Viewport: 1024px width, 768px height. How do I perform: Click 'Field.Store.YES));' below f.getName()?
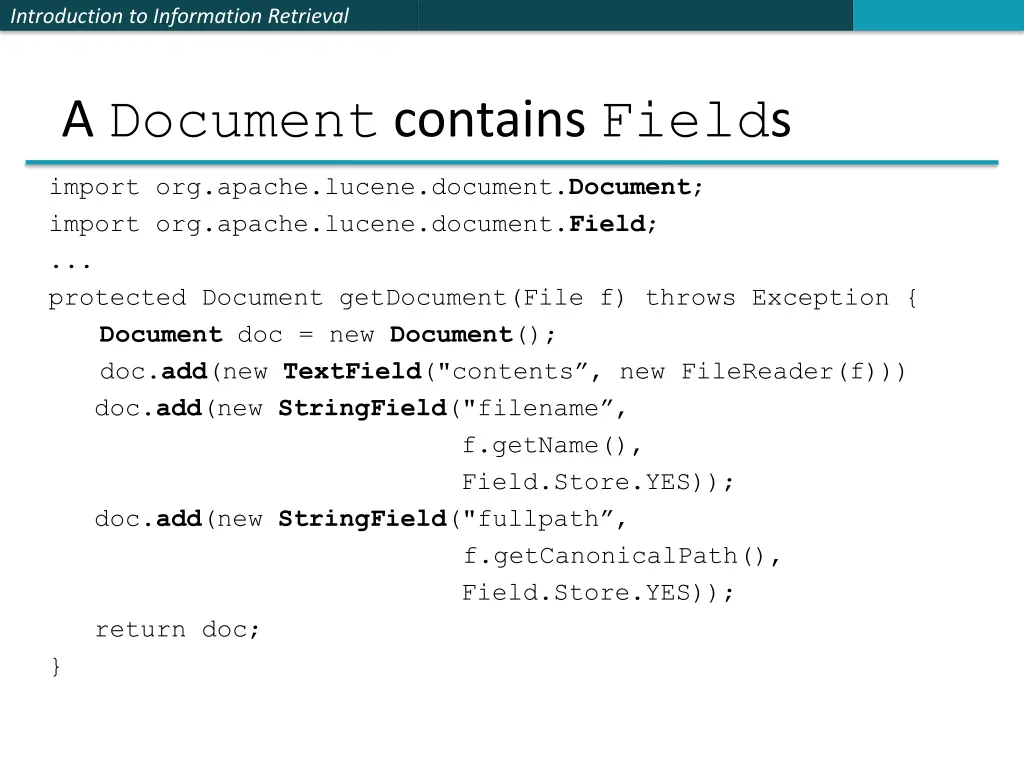click(x=598, y=483)
